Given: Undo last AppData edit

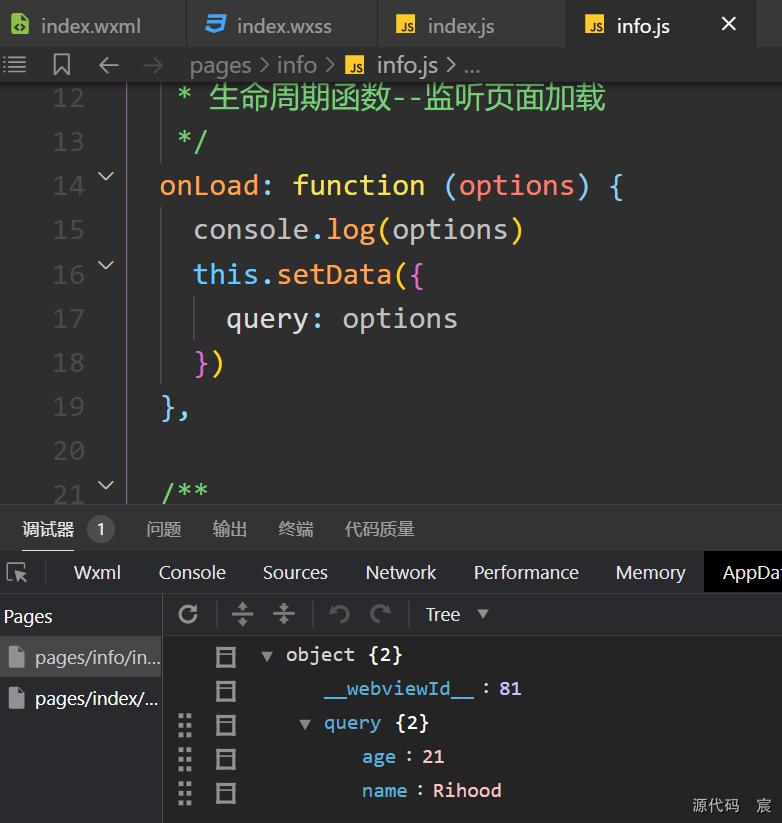Looking at the screenshot, I should coord(339,614).
